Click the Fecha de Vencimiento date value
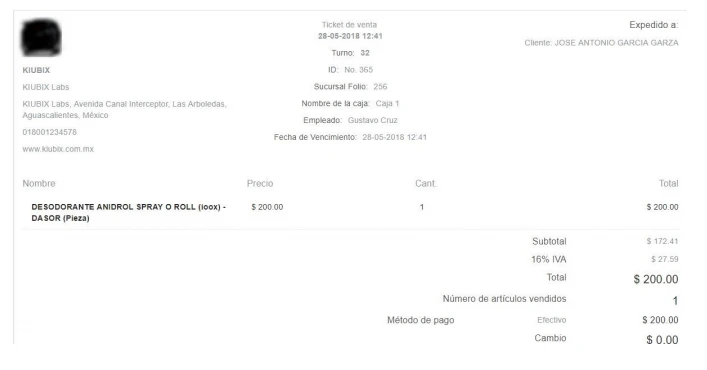The width and height of the screenshot is (707, 370). point(395,137)
